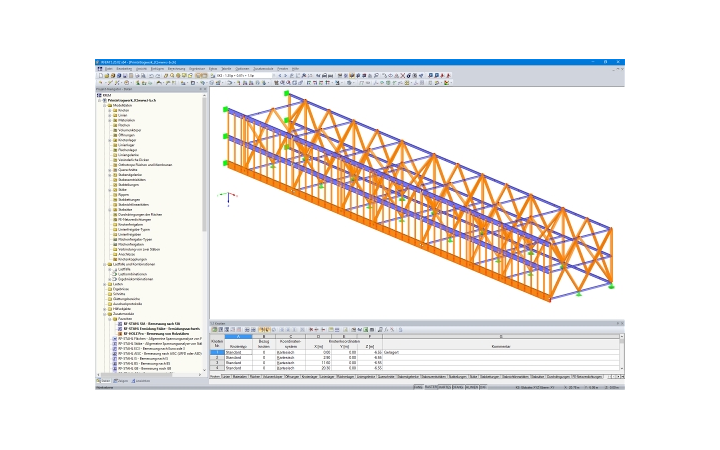
Task: Click column A header in table
Action: [x=238, y=337]
